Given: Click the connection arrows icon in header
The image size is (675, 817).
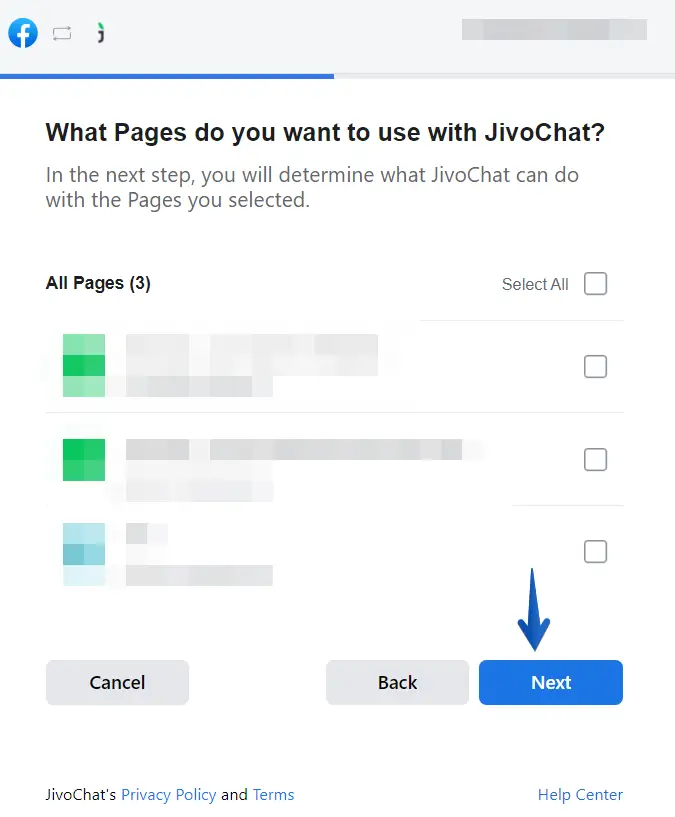Looking at the screenshot, I should click(62, 34).
